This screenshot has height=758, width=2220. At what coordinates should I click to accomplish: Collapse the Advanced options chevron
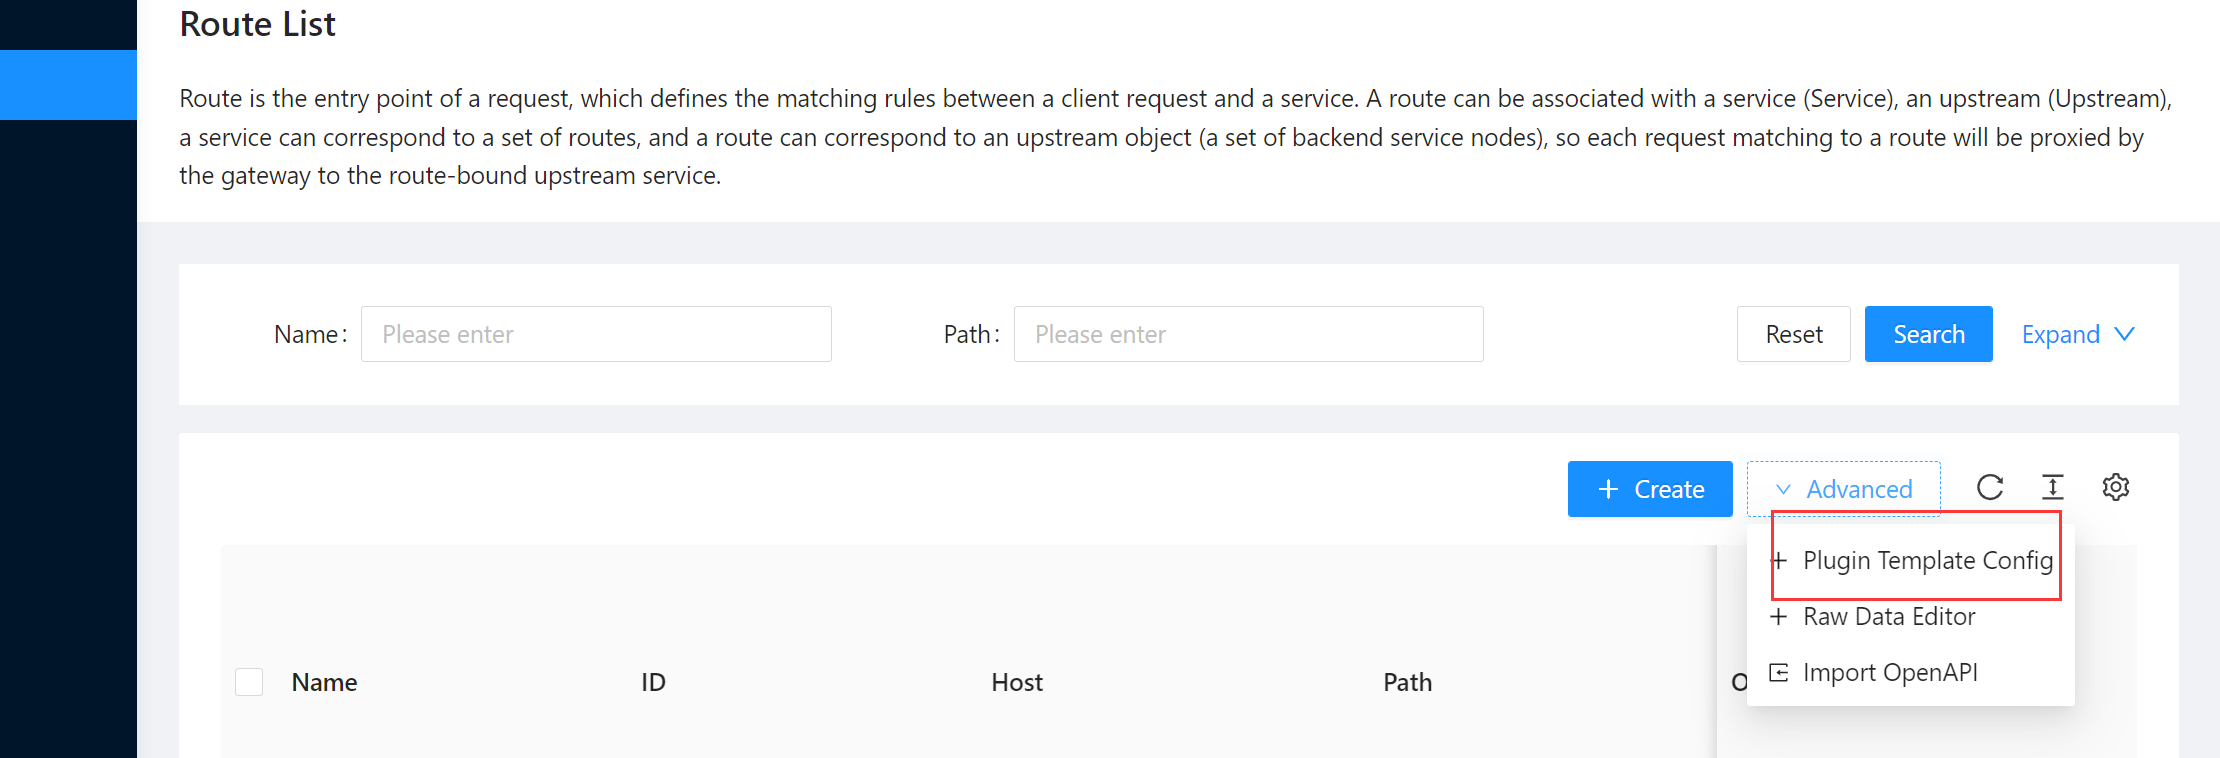(x=1783, y=489)
